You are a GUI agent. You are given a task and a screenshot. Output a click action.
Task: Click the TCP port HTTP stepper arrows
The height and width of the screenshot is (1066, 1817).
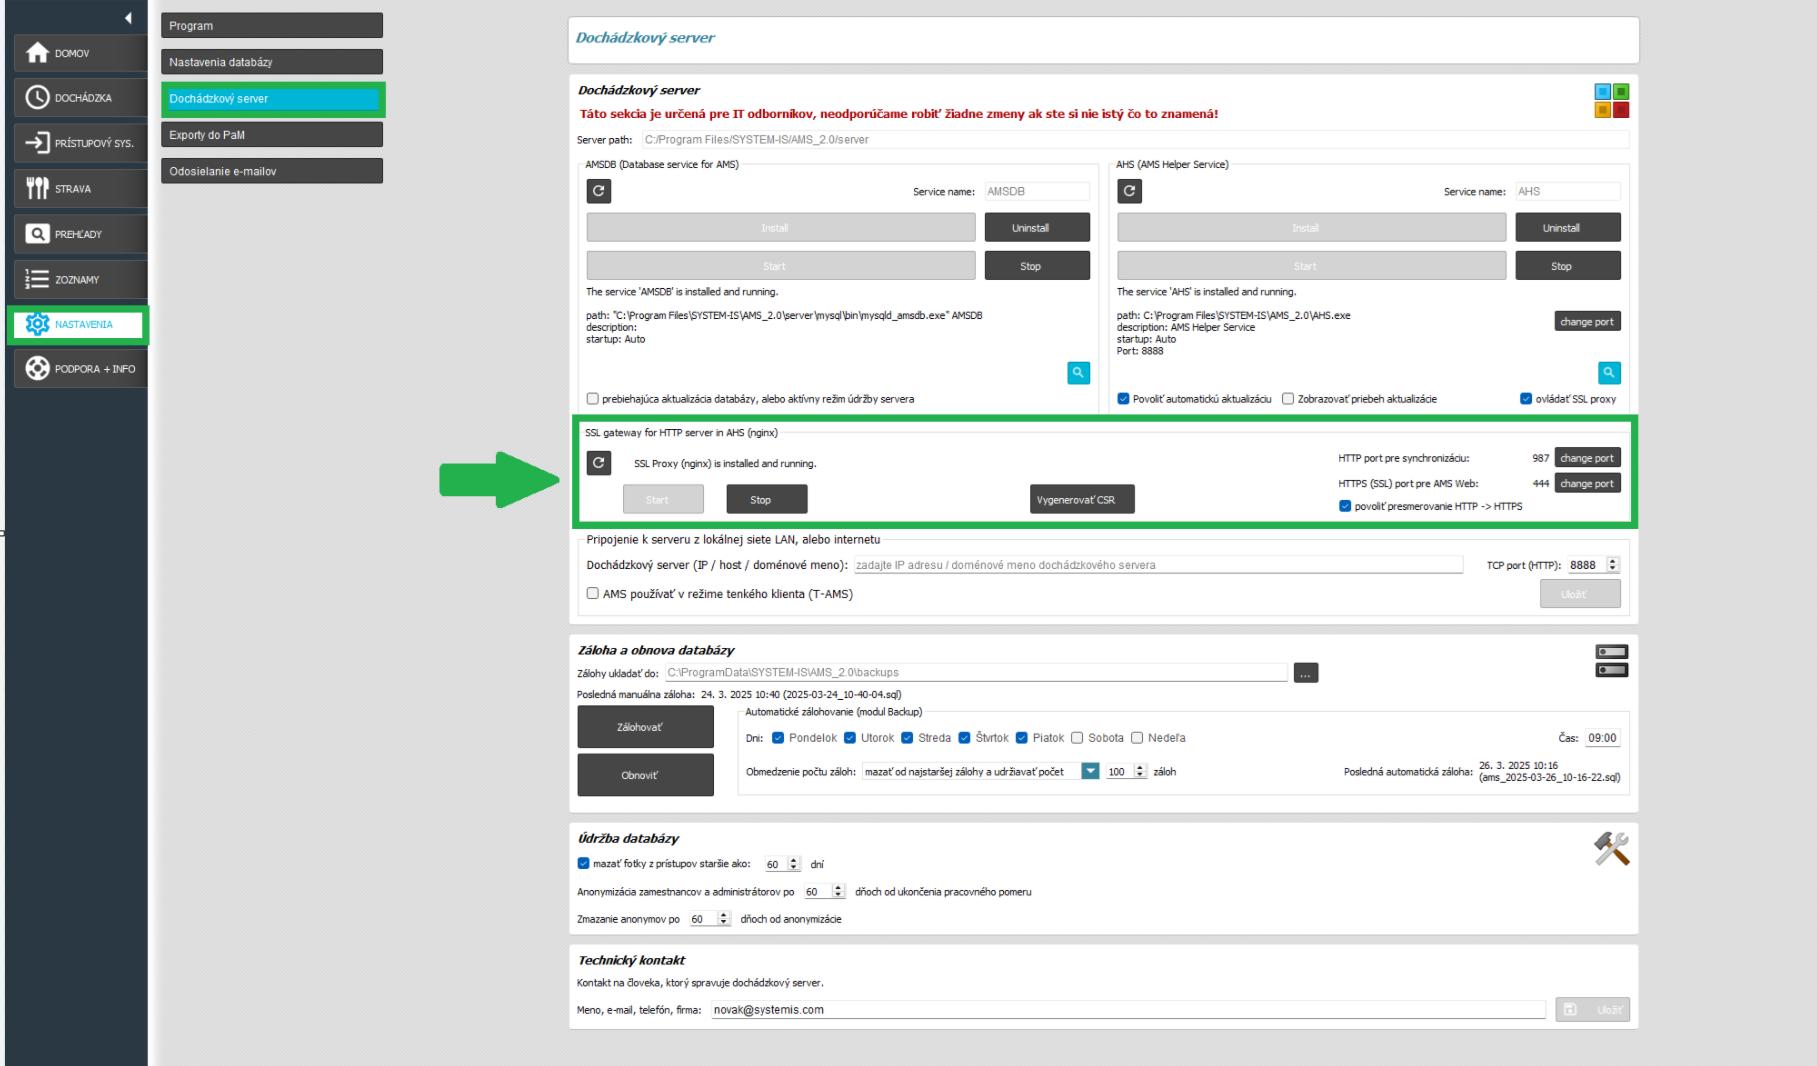[1612, 565]
